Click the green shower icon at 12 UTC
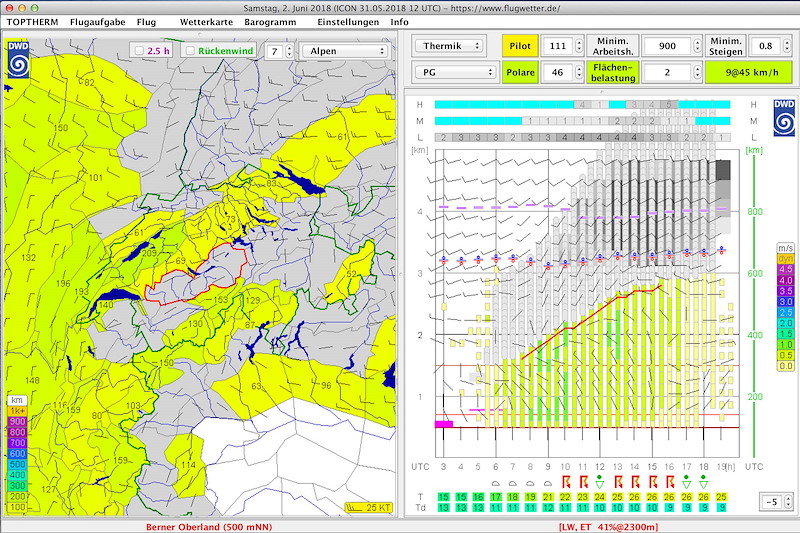Image resolution: width=800 pixels, height=533 pixels. point(600,481)
